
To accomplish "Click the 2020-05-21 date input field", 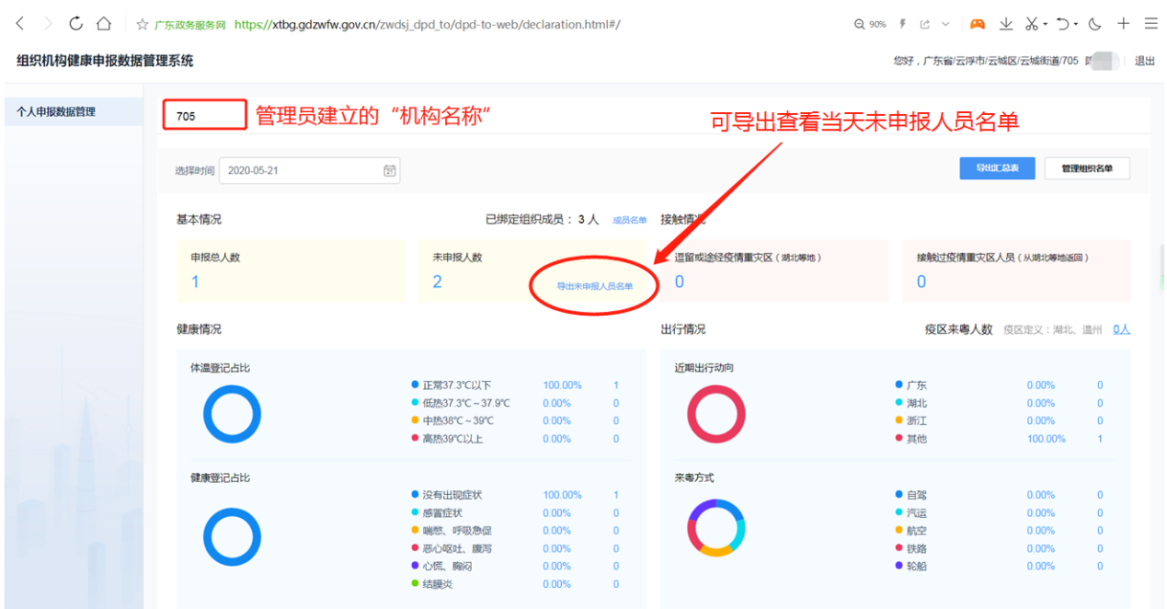I will 300,171.
